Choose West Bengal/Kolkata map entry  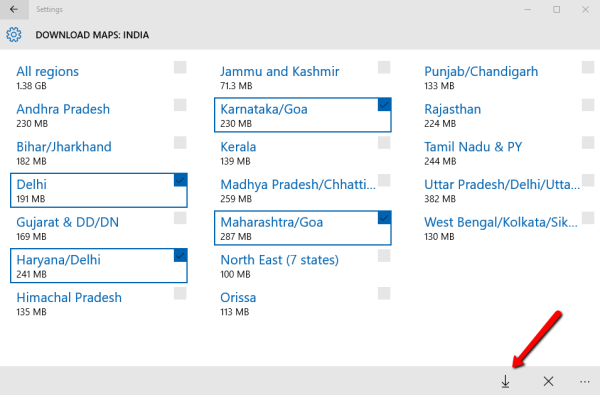pyautogui.click(x=507, y=228)
